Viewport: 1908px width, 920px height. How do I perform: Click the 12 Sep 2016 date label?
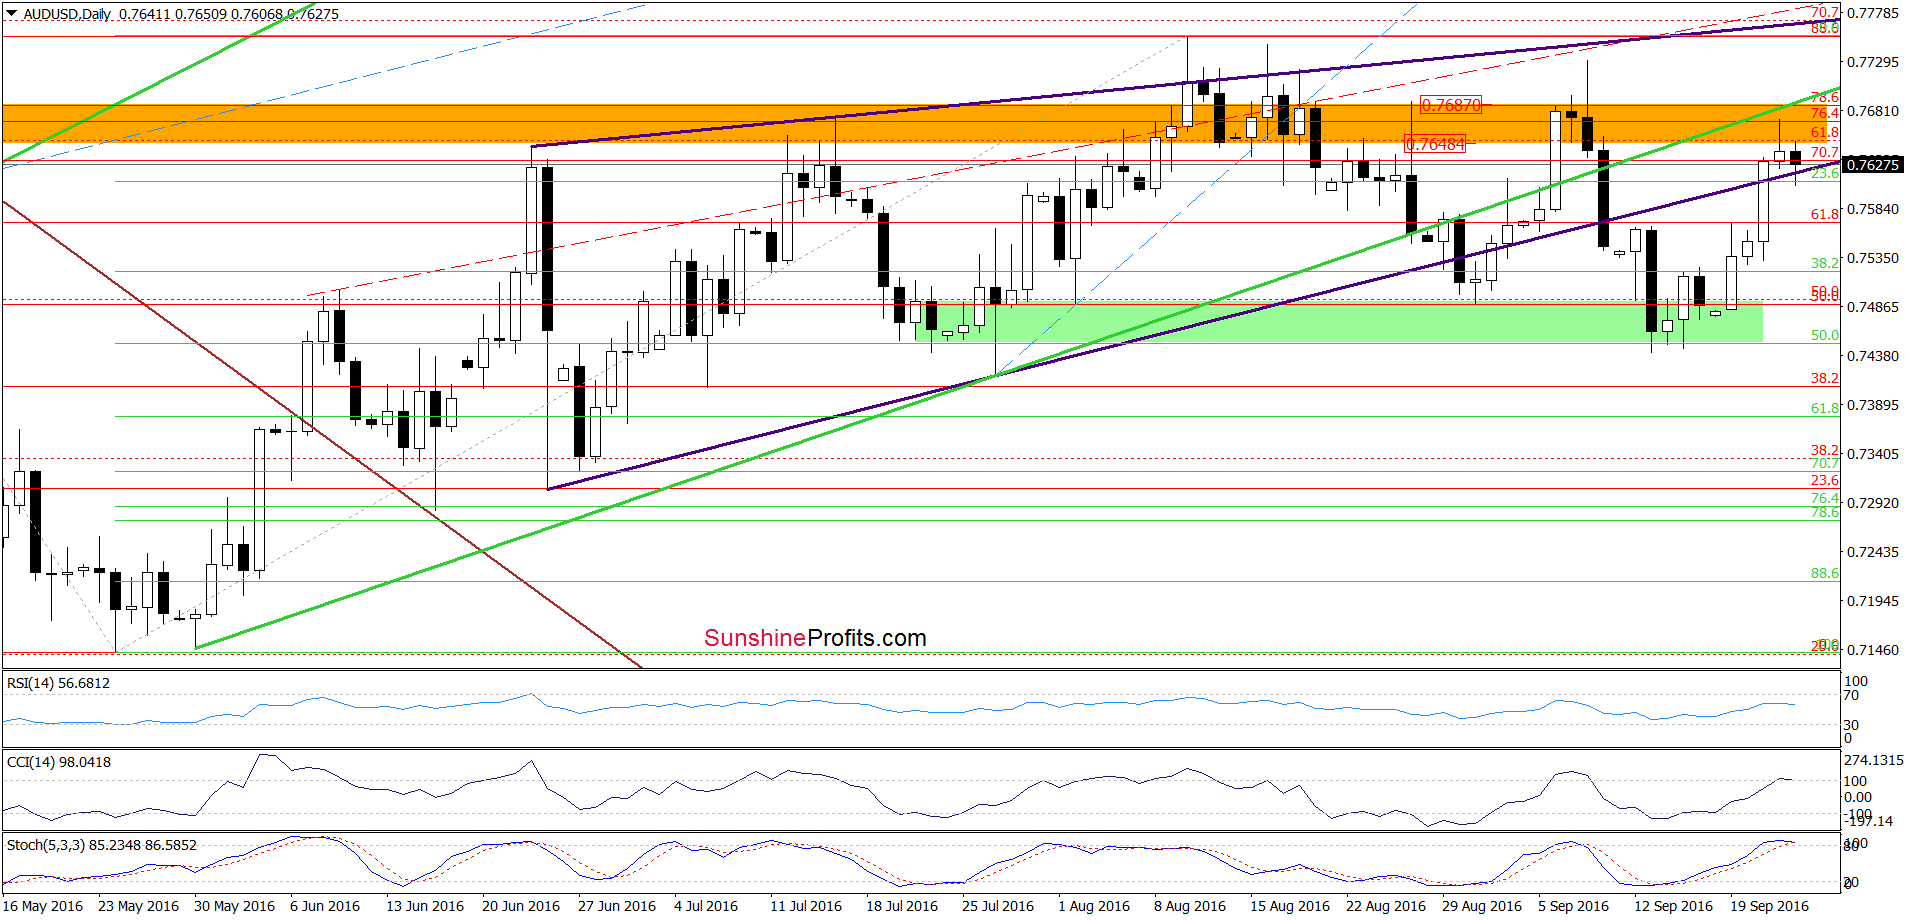coord(1674,906)
